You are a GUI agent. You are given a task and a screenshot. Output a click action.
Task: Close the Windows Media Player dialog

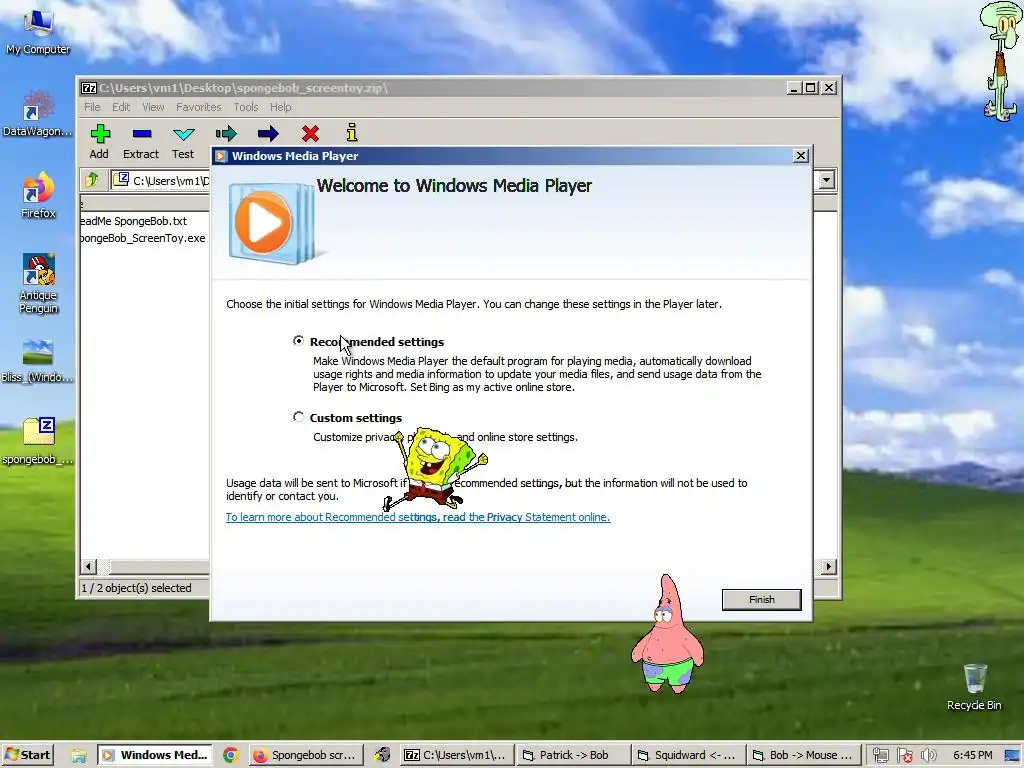[x=801, y=155]
